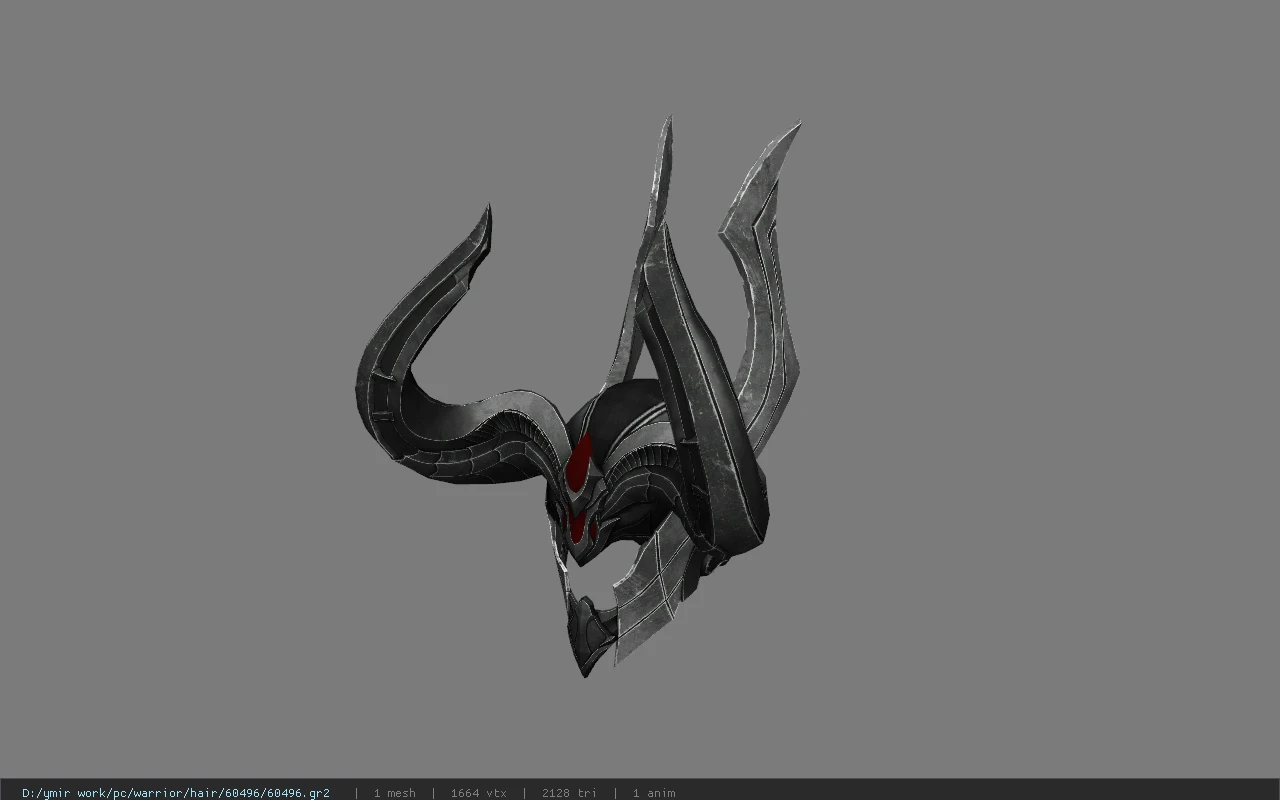Image resolution: width=1280 pixels, height=800 pixels.
Task: Click the file path 60496.gr2 in status bar
Action: point(176,793)
